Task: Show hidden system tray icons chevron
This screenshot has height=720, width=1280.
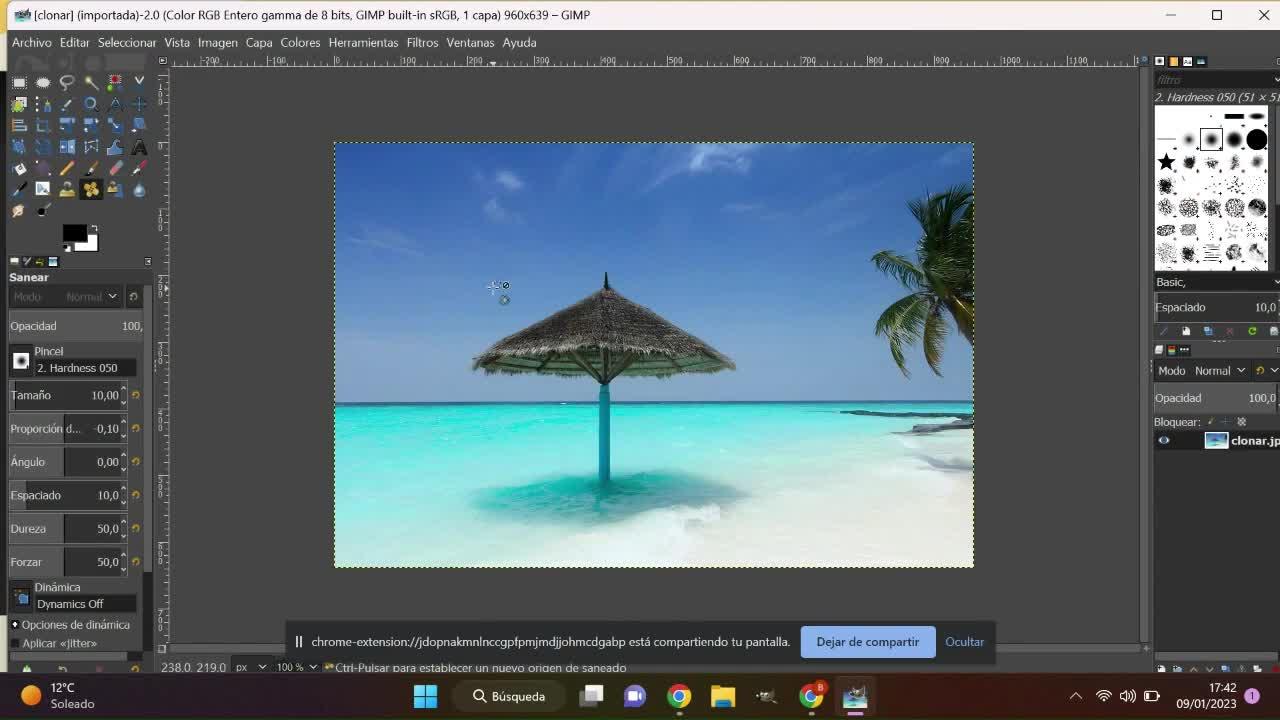Action: (x=1076, y=696)
